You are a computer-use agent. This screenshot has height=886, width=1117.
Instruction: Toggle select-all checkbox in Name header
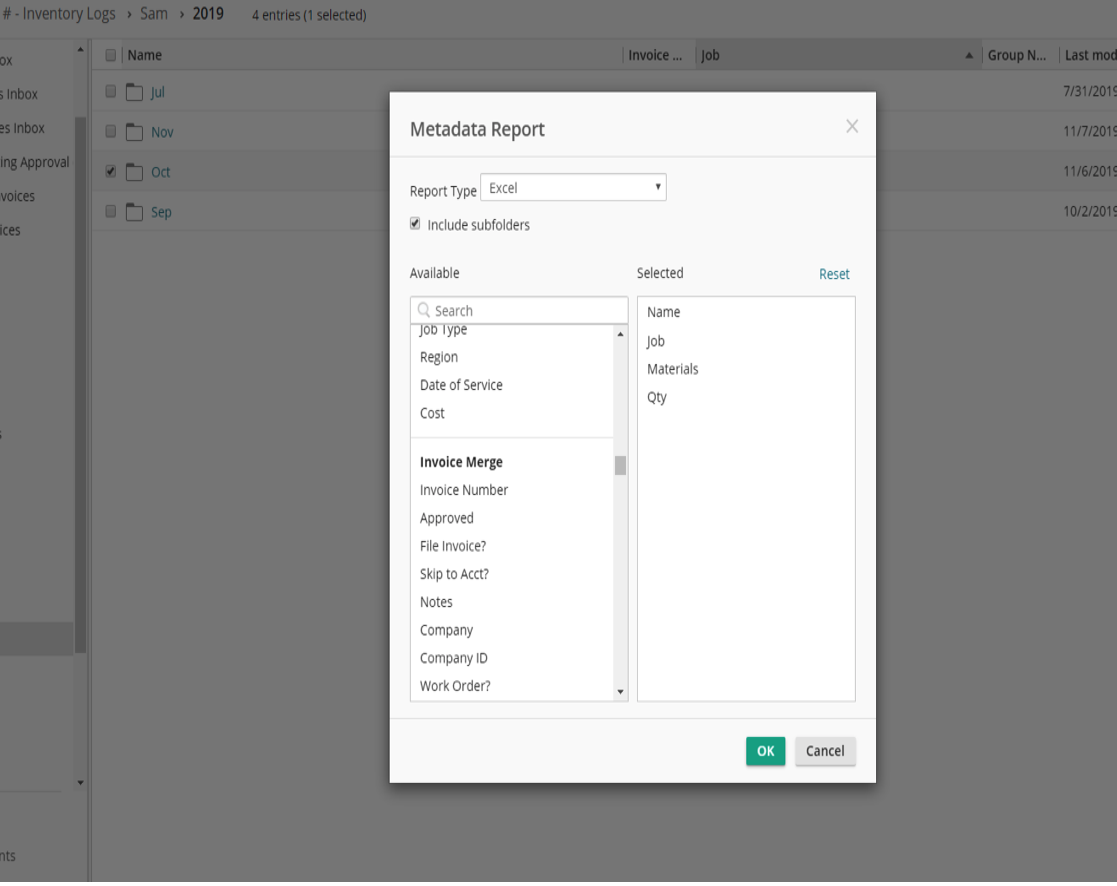coord(110,56)
